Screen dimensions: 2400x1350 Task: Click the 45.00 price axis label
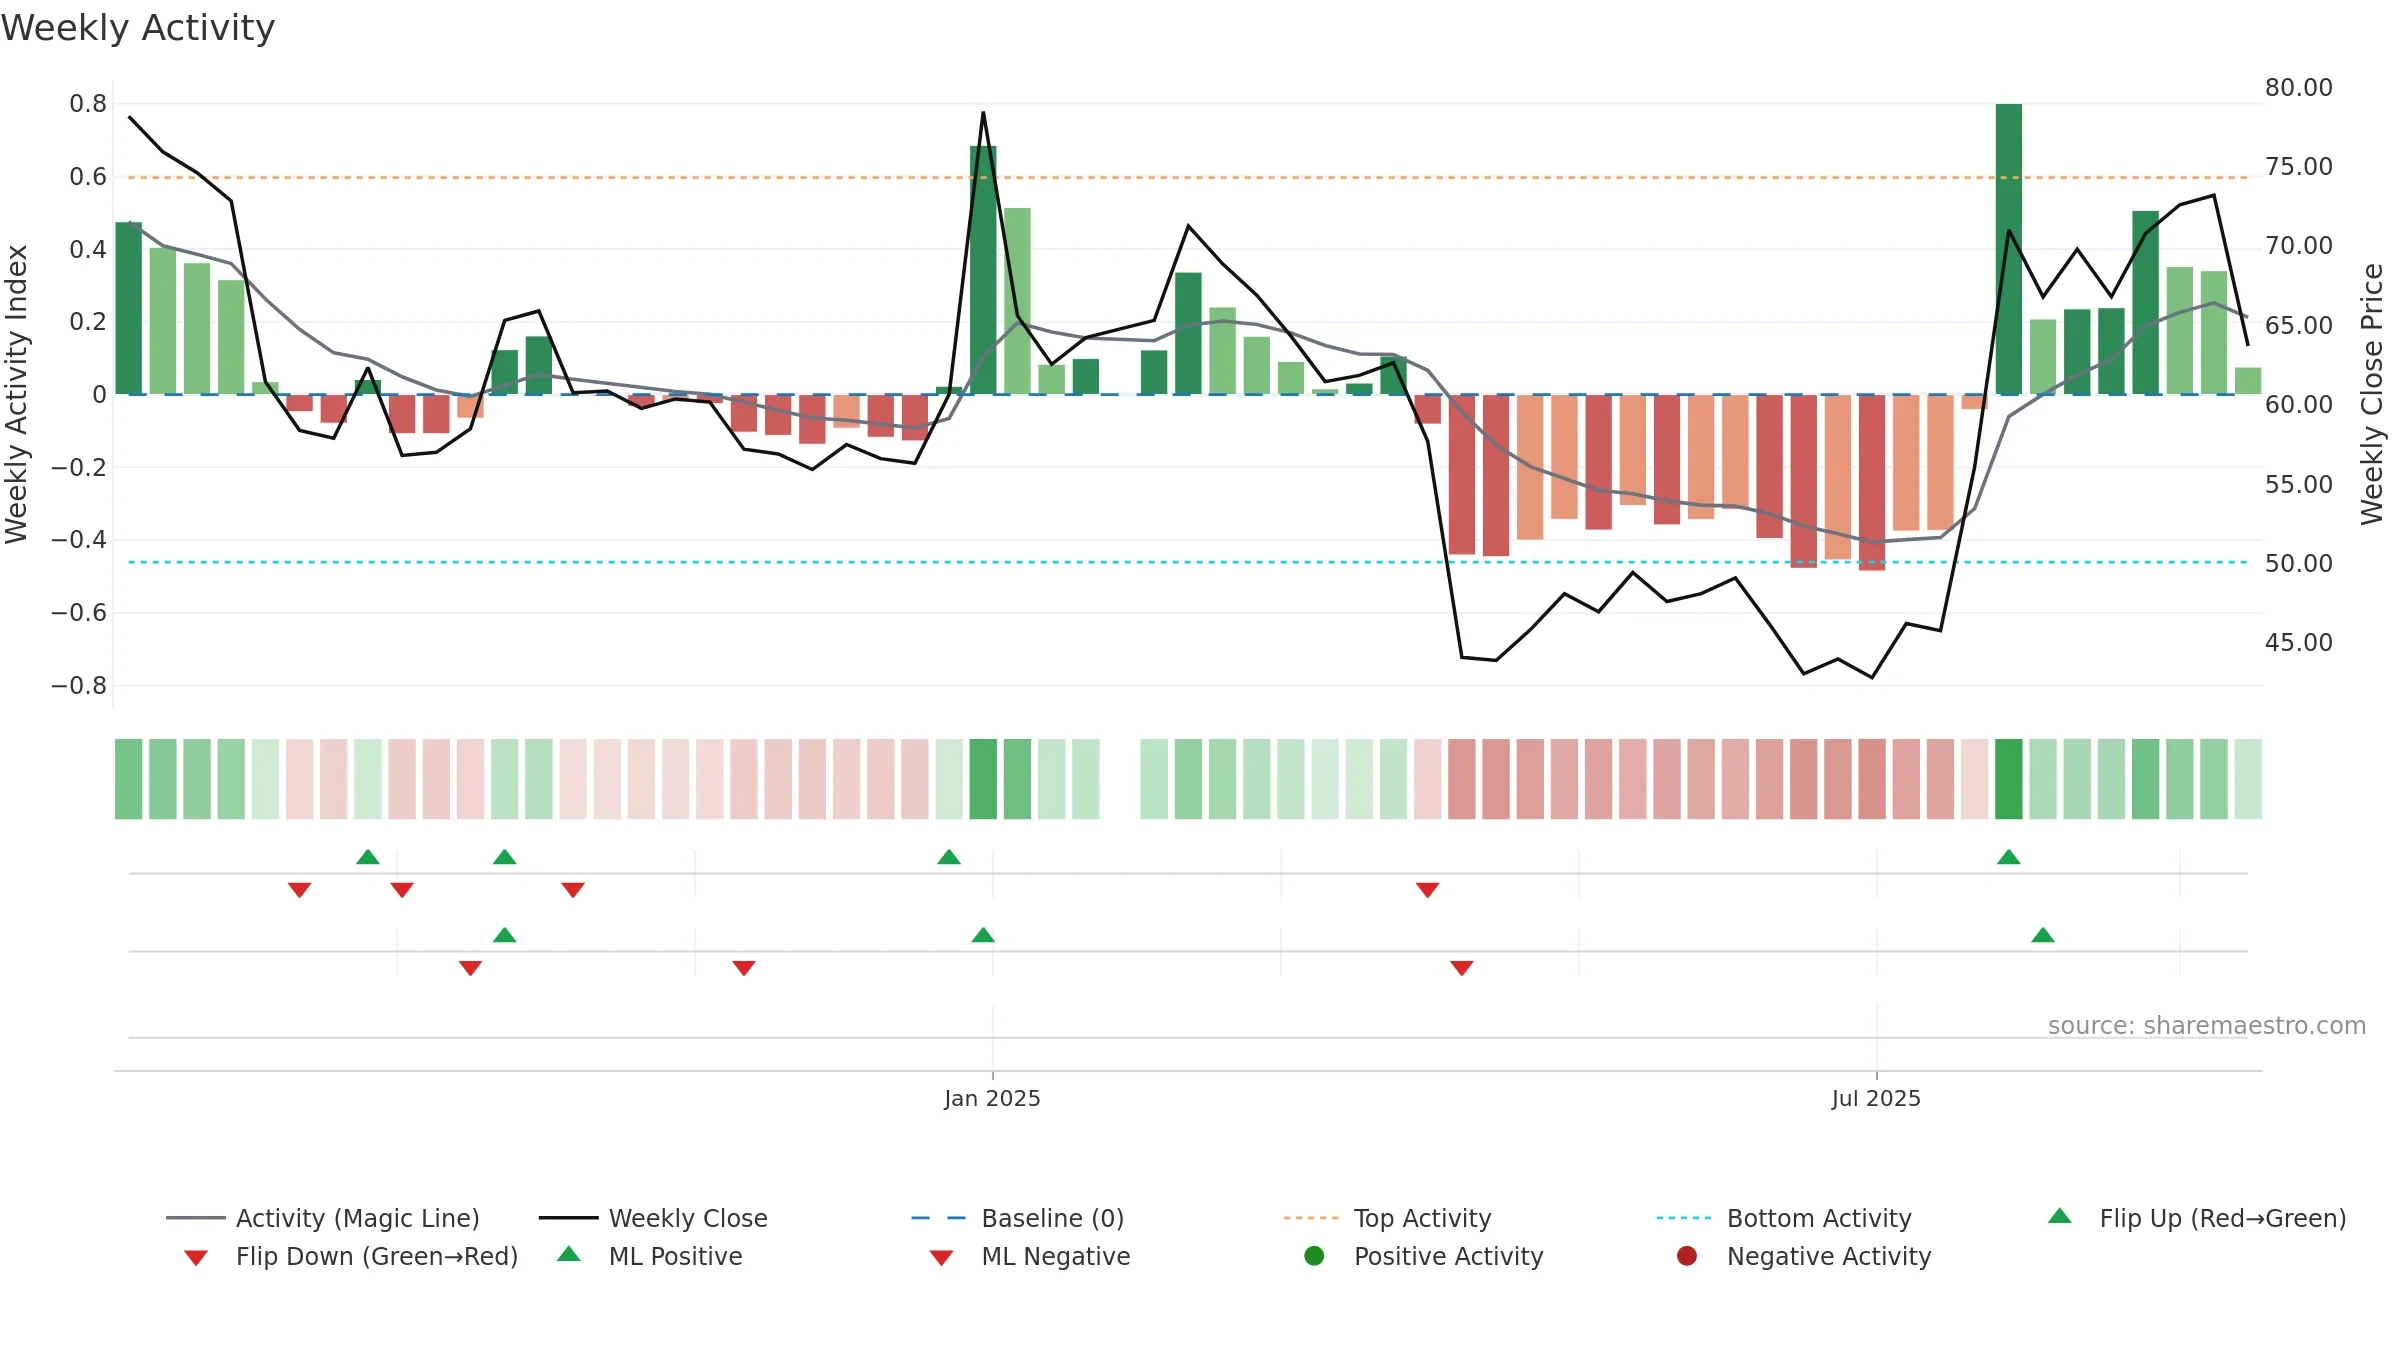[x=2298, y=642]
